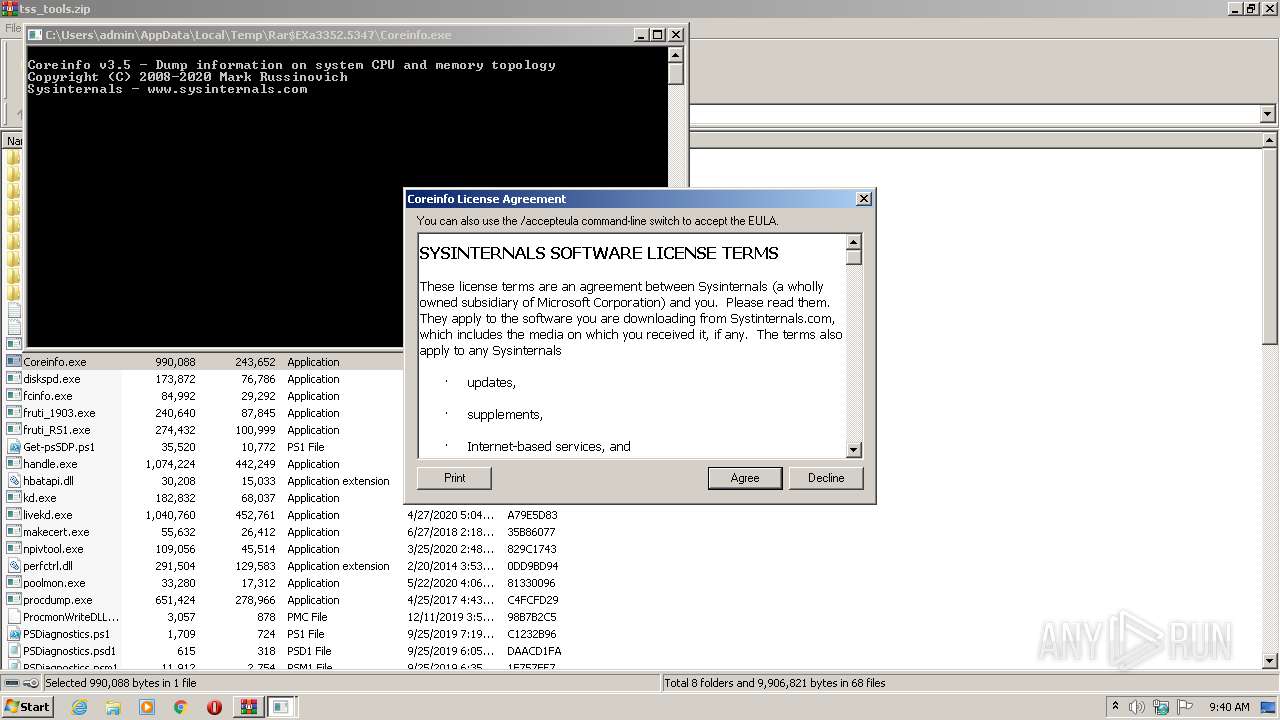The width and height of the screenshot is (1280, 720).
Task: Click console window scrollbar up arrow
Action: [x=676, y=55]
